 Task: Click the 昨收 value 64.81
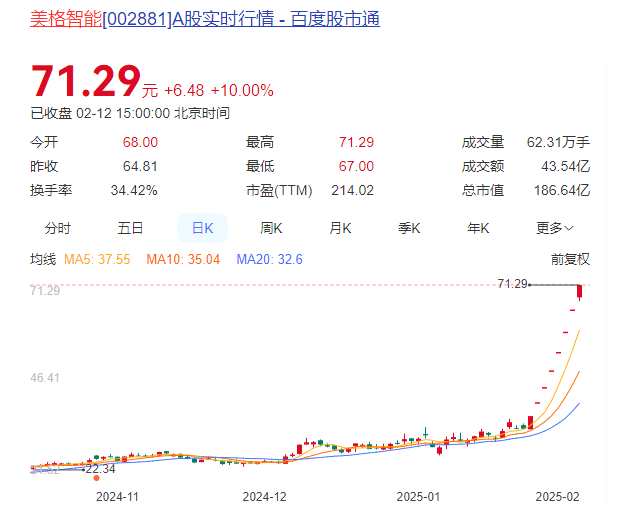point(140,166)
